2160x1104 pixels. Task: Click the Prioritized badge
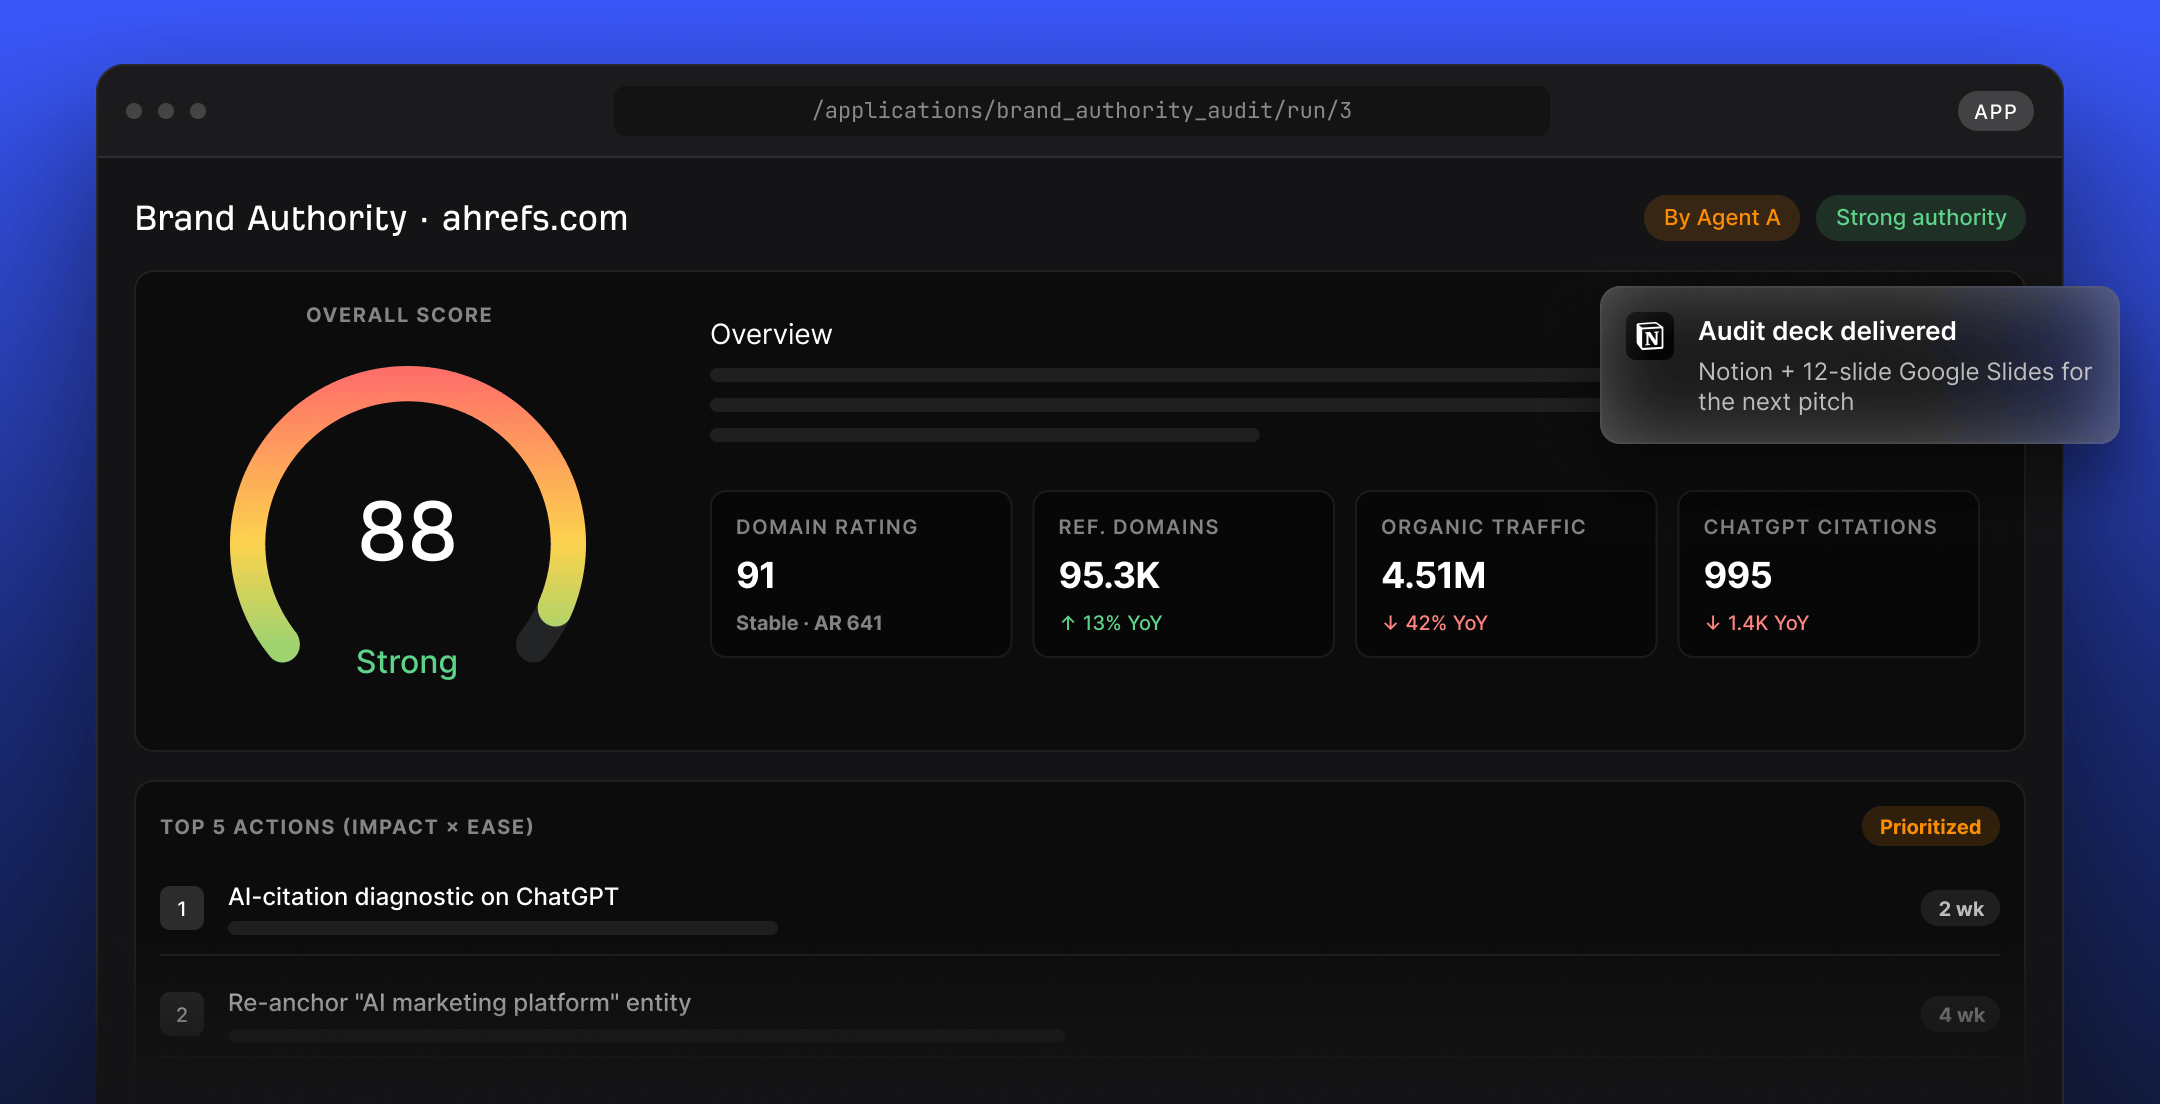1930,827
